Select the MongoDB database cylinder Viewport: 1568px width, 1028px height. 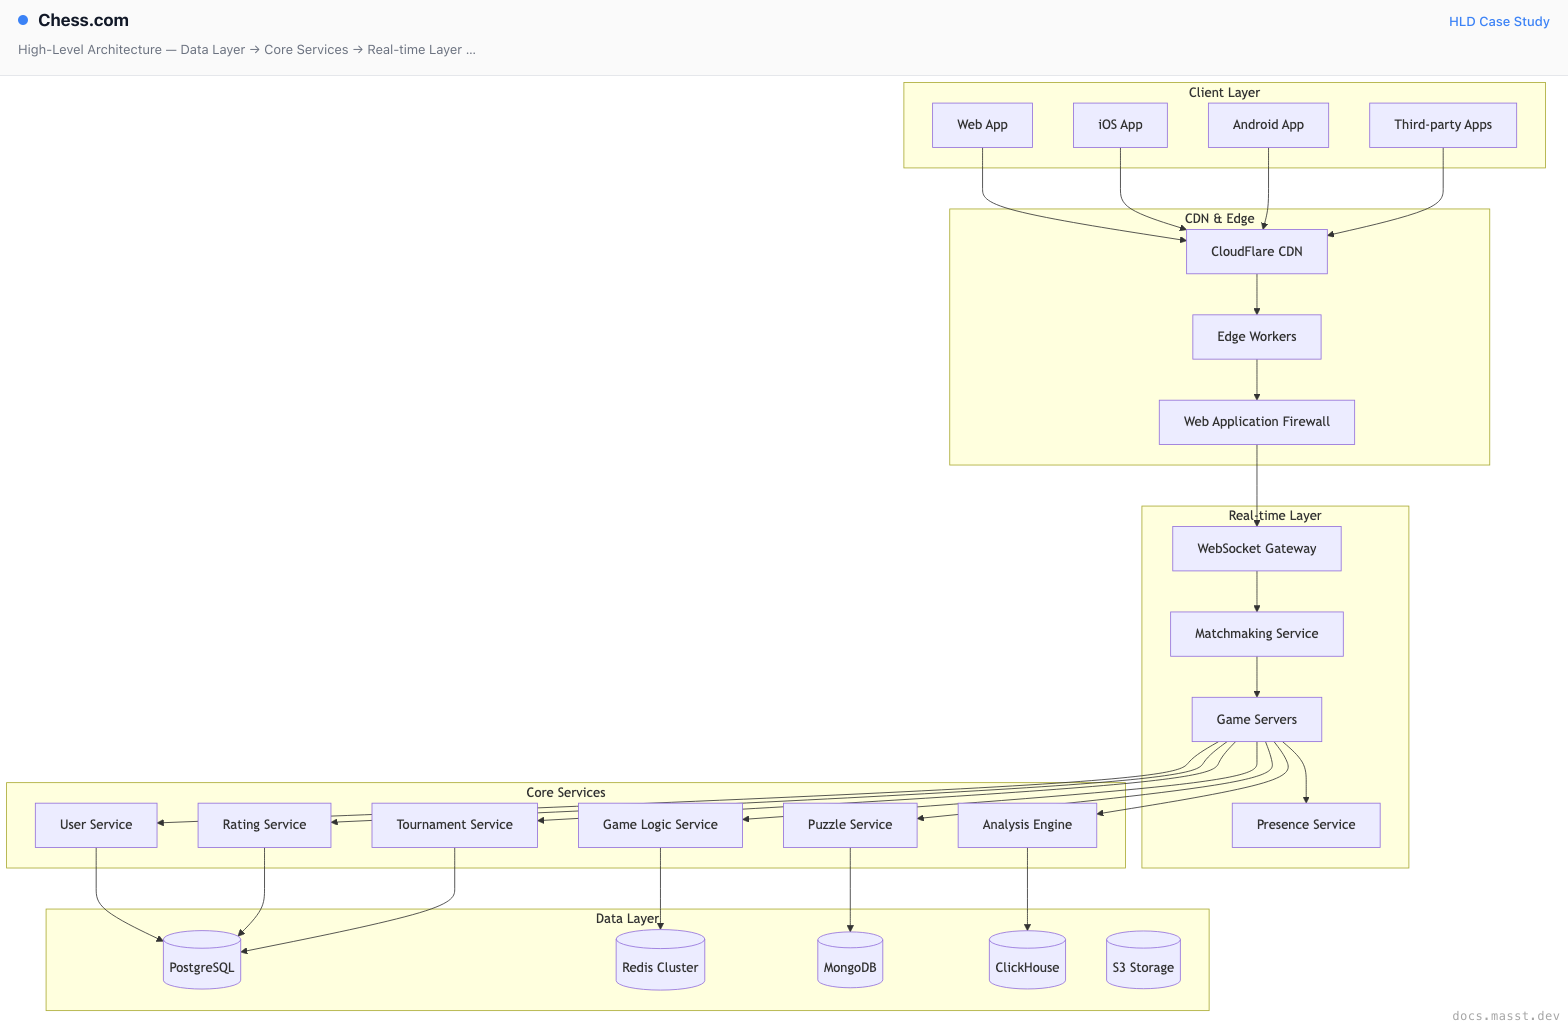(850, 960)
